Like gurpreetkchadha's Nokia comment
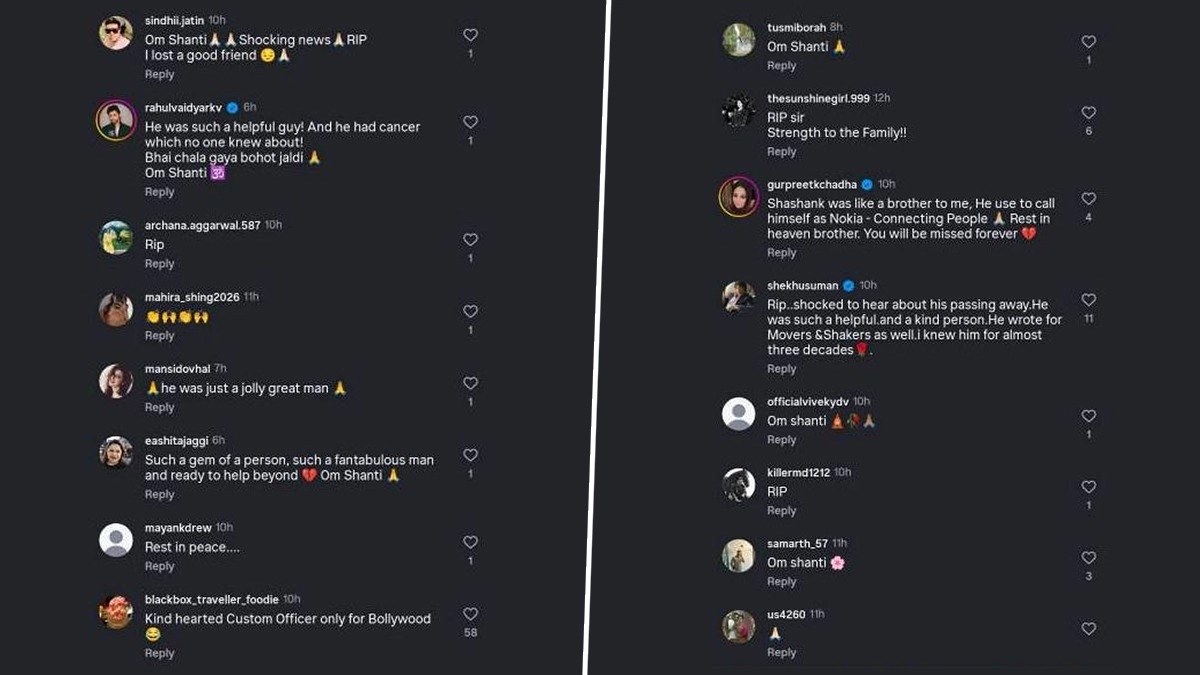Image resolution: width=1200 pixels, height=675 pixels. (1089, 199)
